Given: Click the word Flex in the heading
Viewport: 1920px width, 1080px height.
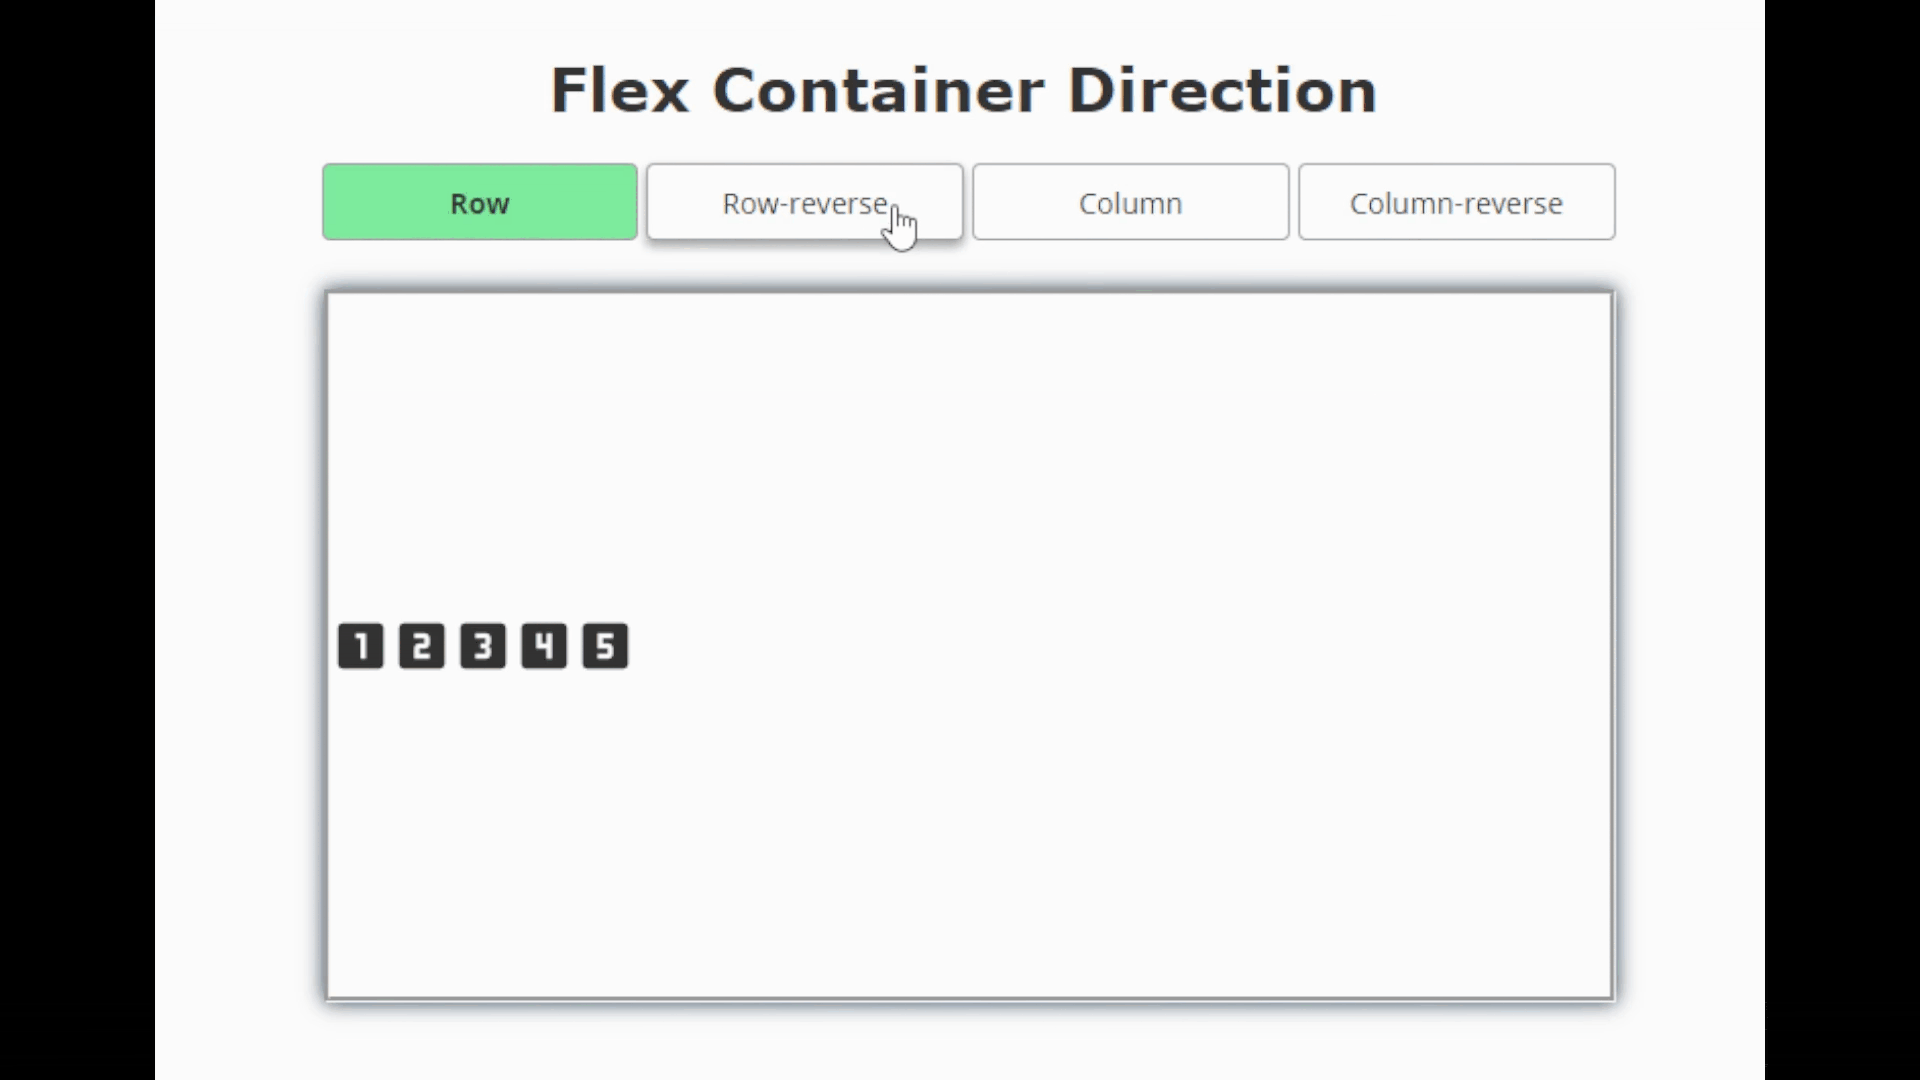Looking at the screenshot, I should click(x=620, y=91).
